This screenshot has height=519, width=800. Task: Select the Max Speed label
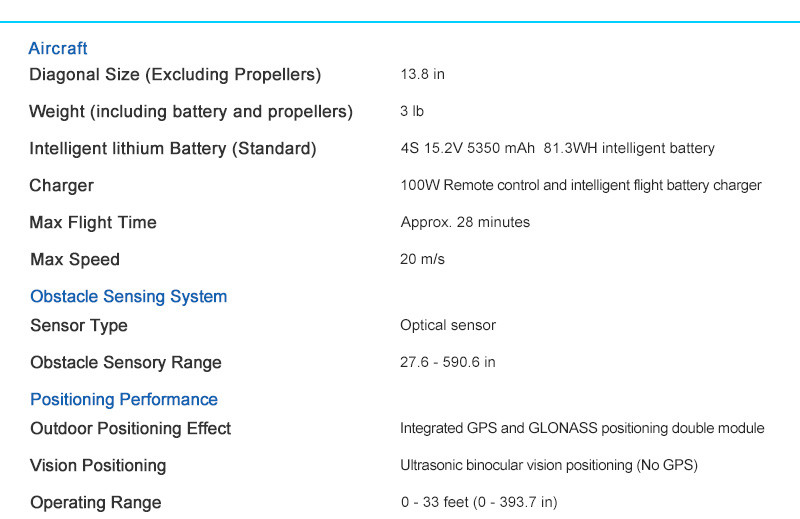(x=75, y=259)
